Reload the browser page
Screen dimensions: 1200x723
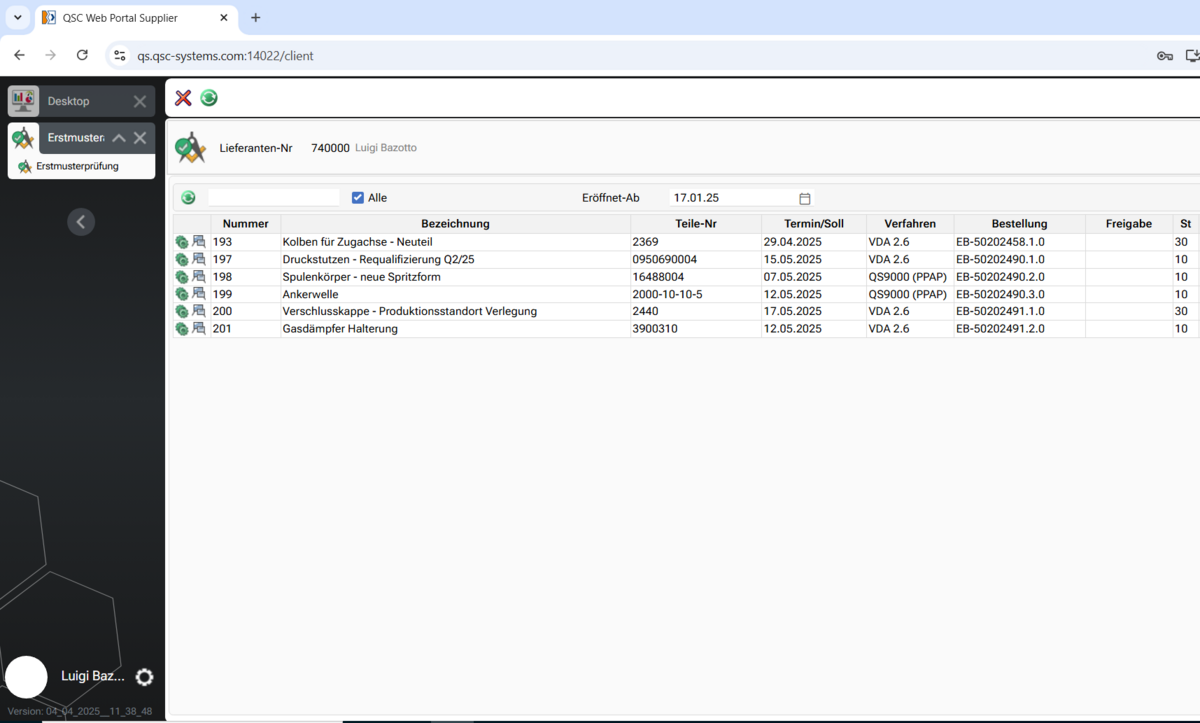82,55
